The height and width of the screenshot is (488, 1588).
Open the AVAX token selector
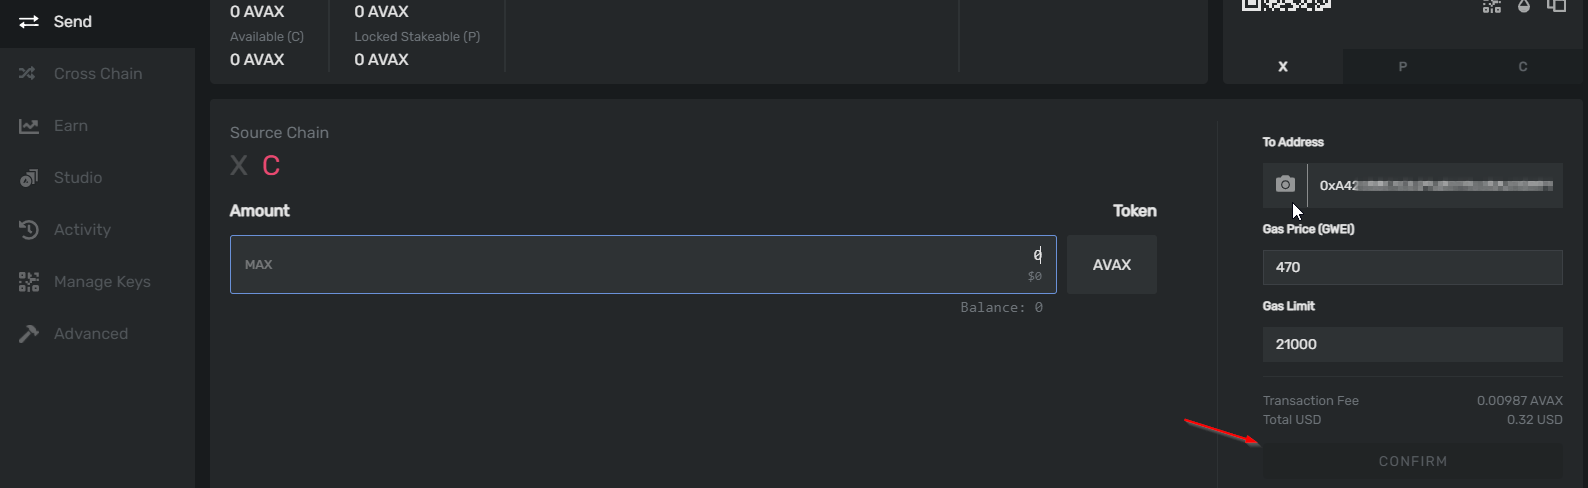point(1111,265)
